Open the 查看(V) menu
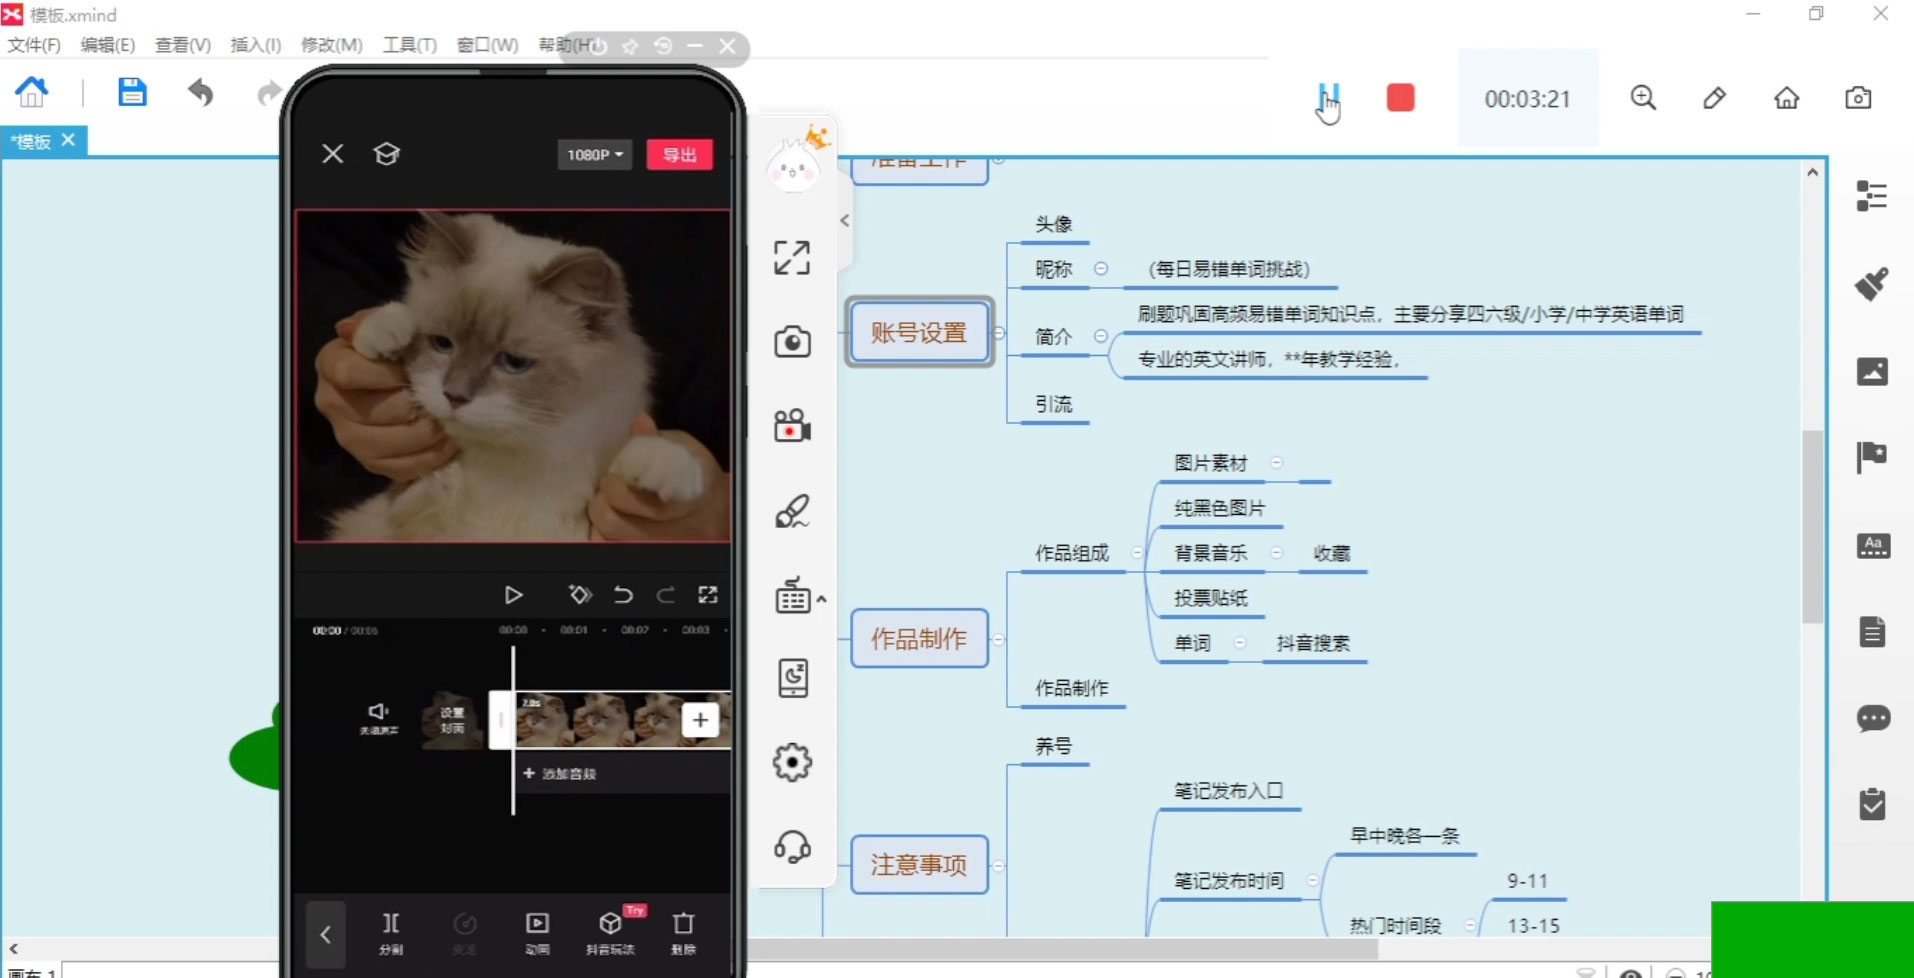This screenshot has height=978, width=1914. coord(183,45)
